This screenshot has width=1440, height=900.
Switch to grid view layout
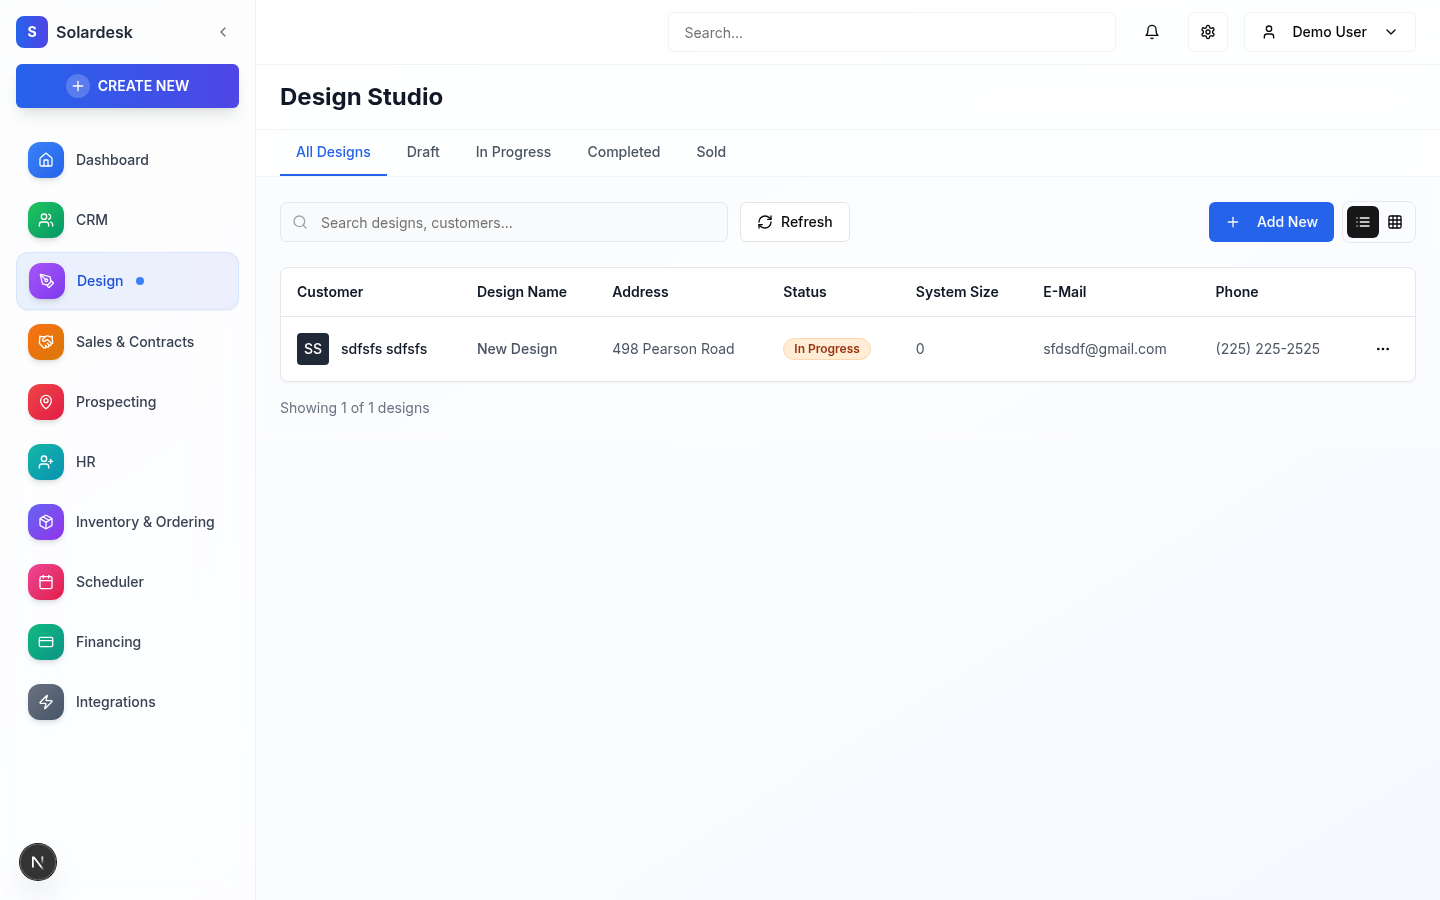tap(1395, 221)
